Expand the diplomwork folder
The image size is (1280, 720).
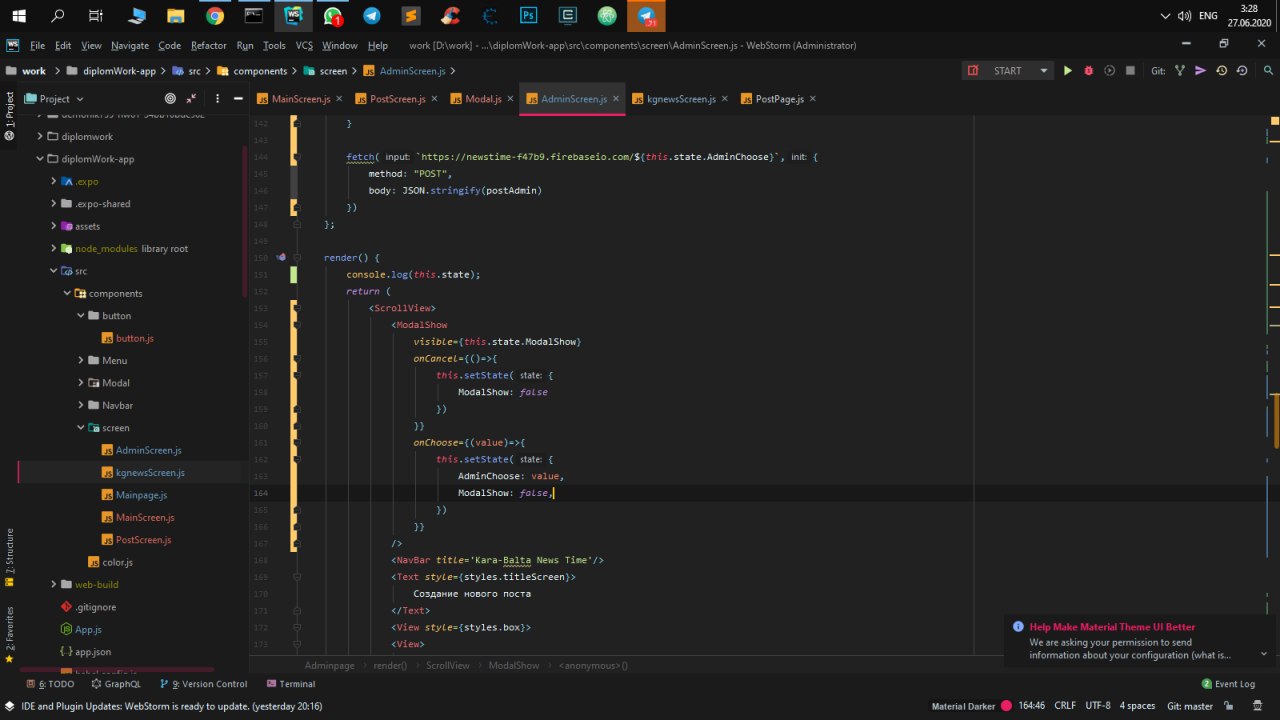pyautogui.click(x=40, y=136)
